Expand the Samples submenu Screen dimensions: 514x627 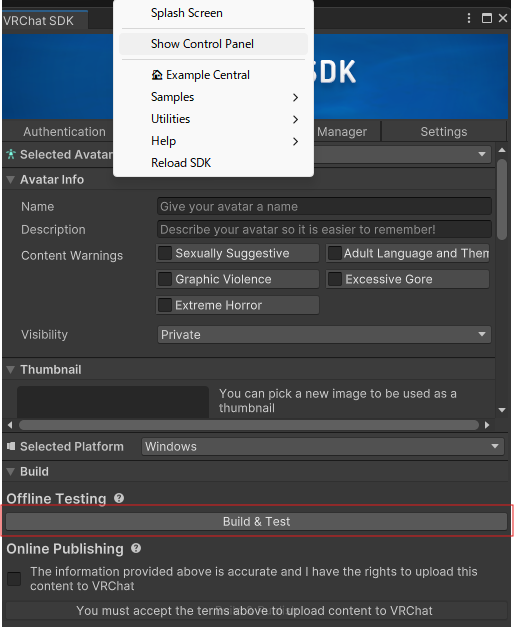point(213,97)
